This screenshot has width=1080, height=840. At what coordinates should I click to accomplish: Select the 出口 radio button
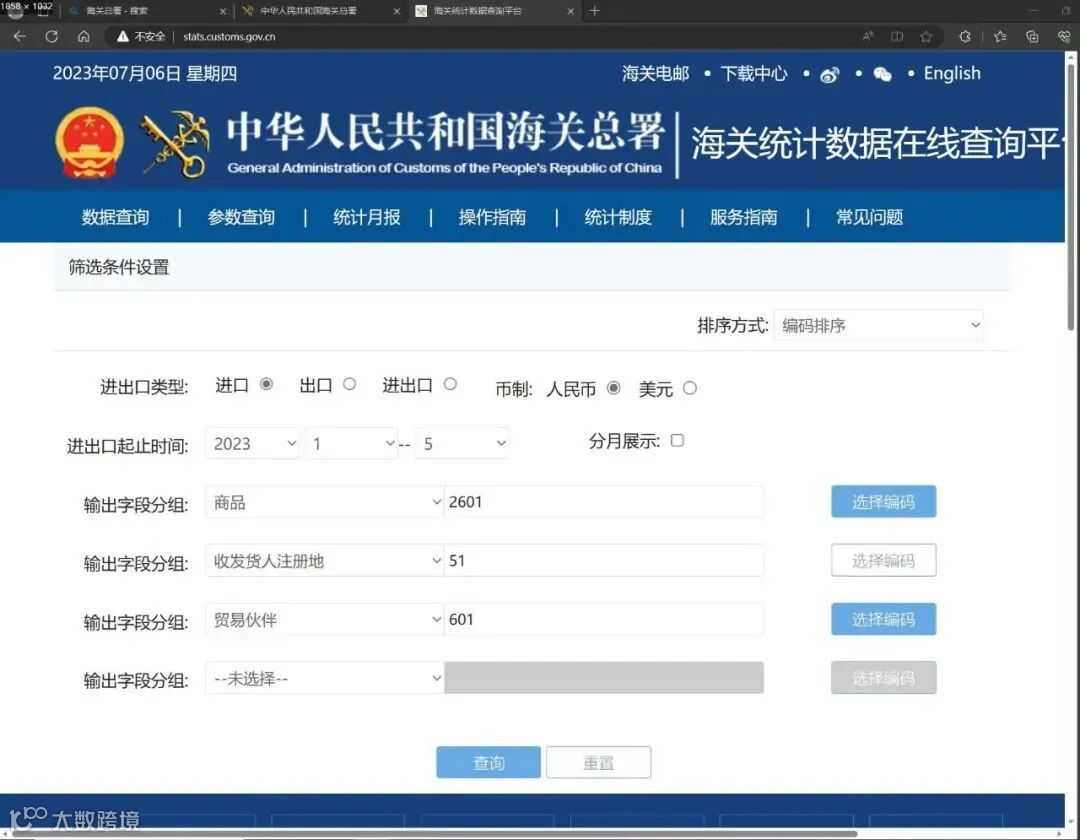coord(350,384)
